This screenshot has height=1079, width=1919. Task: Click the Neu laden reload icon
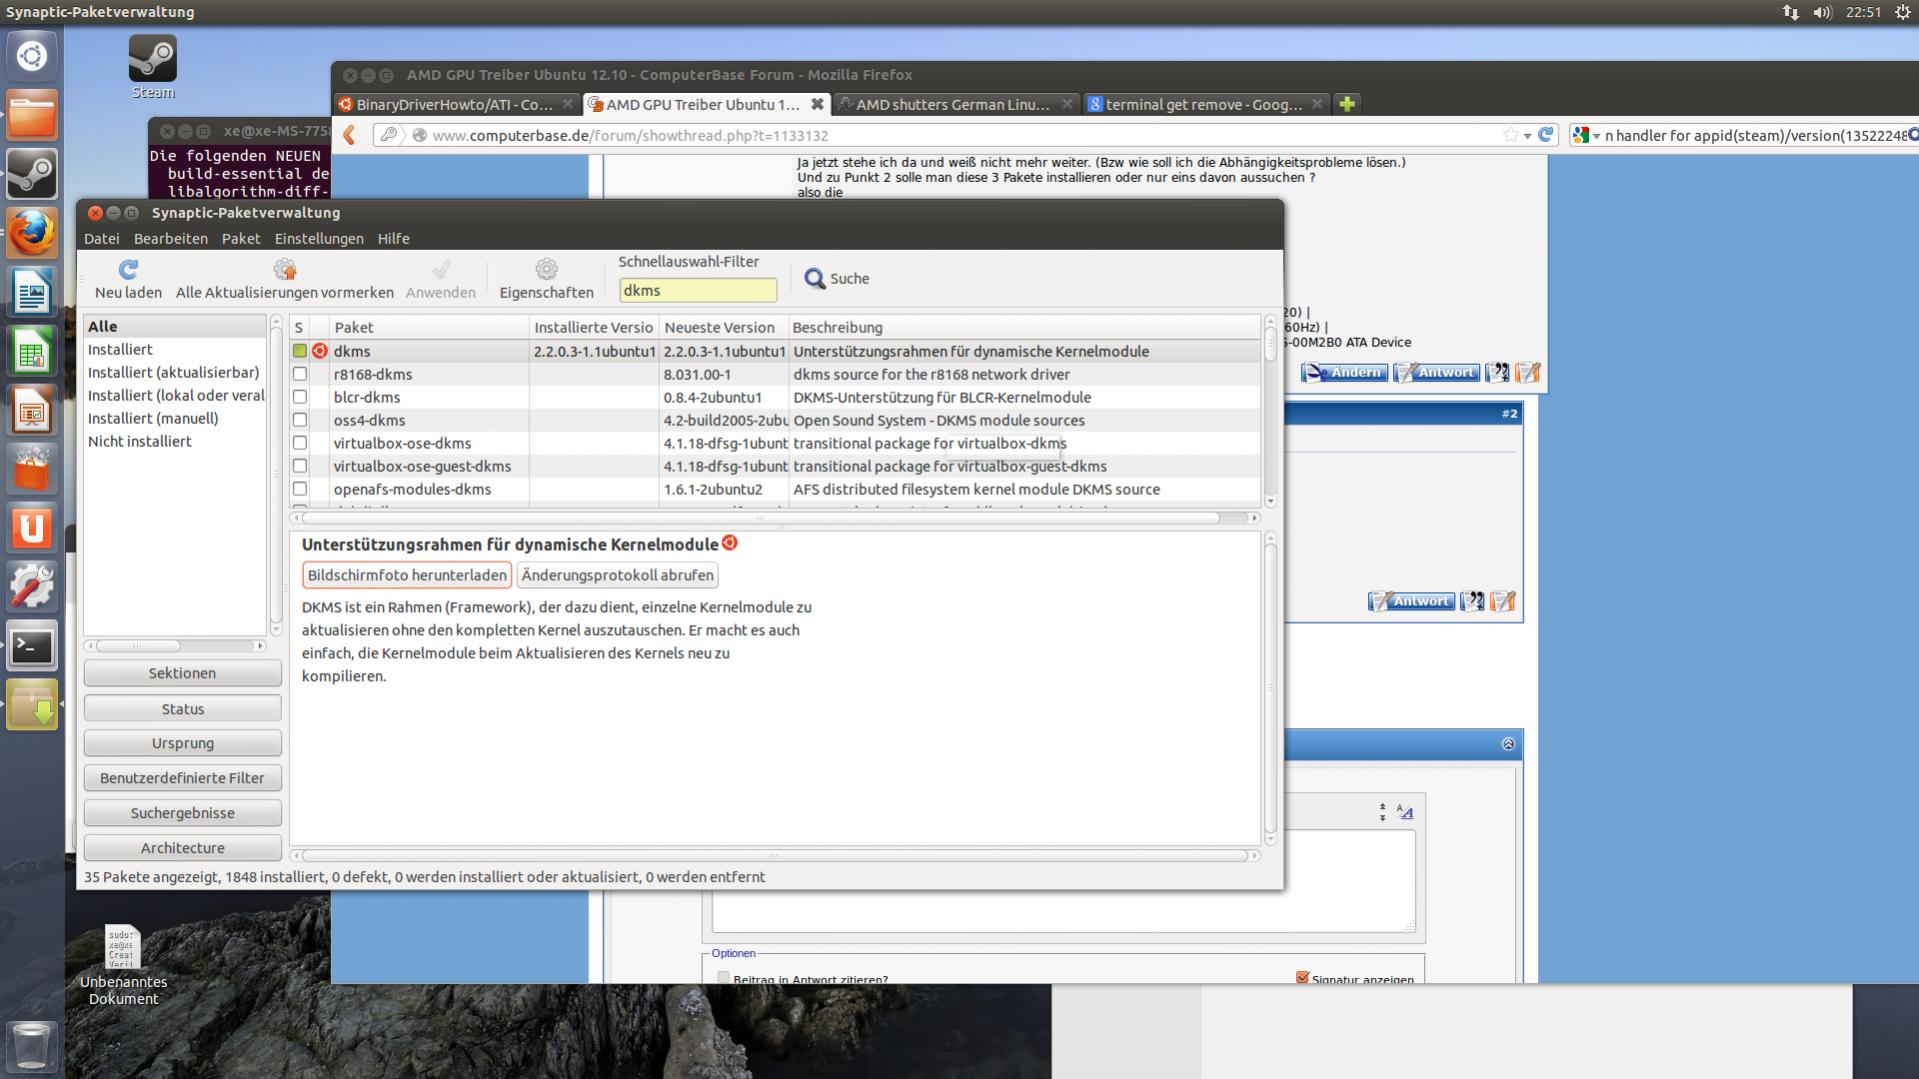pyautogui.click(x=128, y=269)
